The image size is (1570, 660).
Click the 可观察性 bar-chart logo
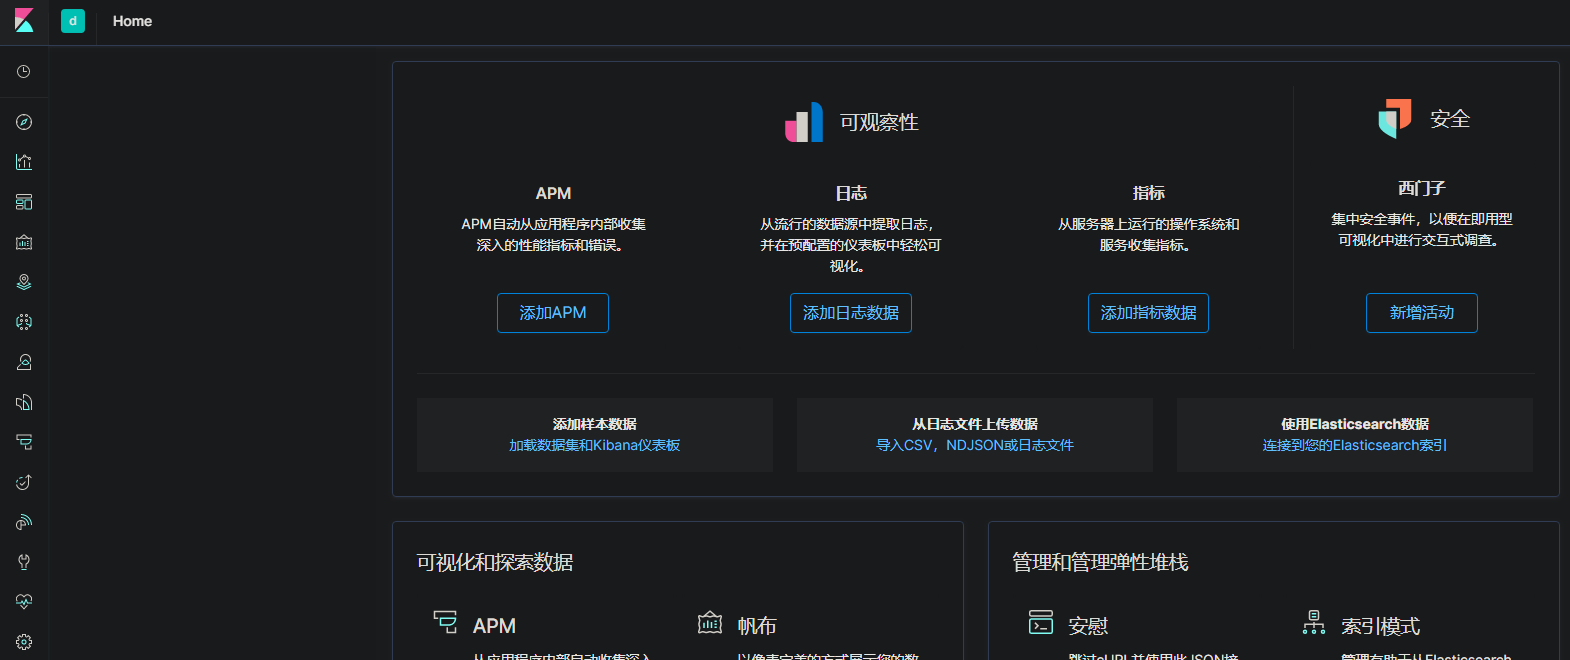[x=804, y=122]
